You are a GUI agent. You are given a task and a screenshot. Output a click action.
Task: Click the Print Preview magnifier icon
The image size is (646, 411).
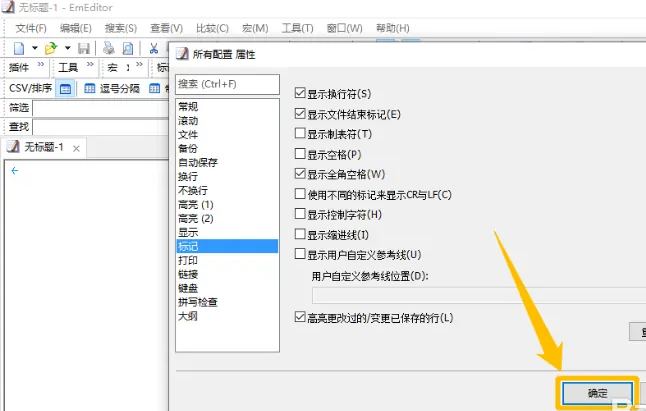[x=128, y=48]
